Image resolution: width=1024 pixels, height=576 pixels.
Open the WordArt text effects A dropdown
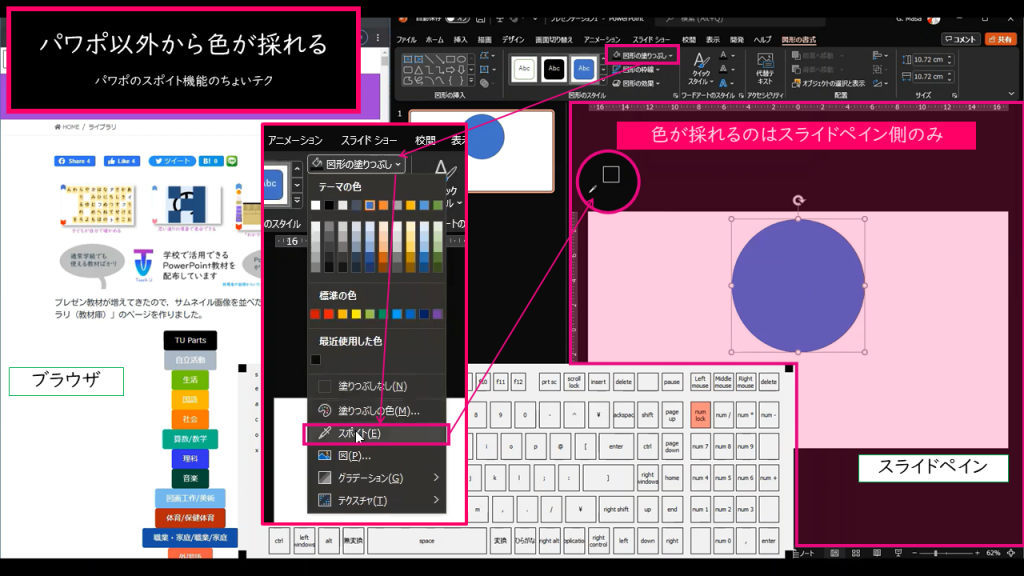point(726,83)
